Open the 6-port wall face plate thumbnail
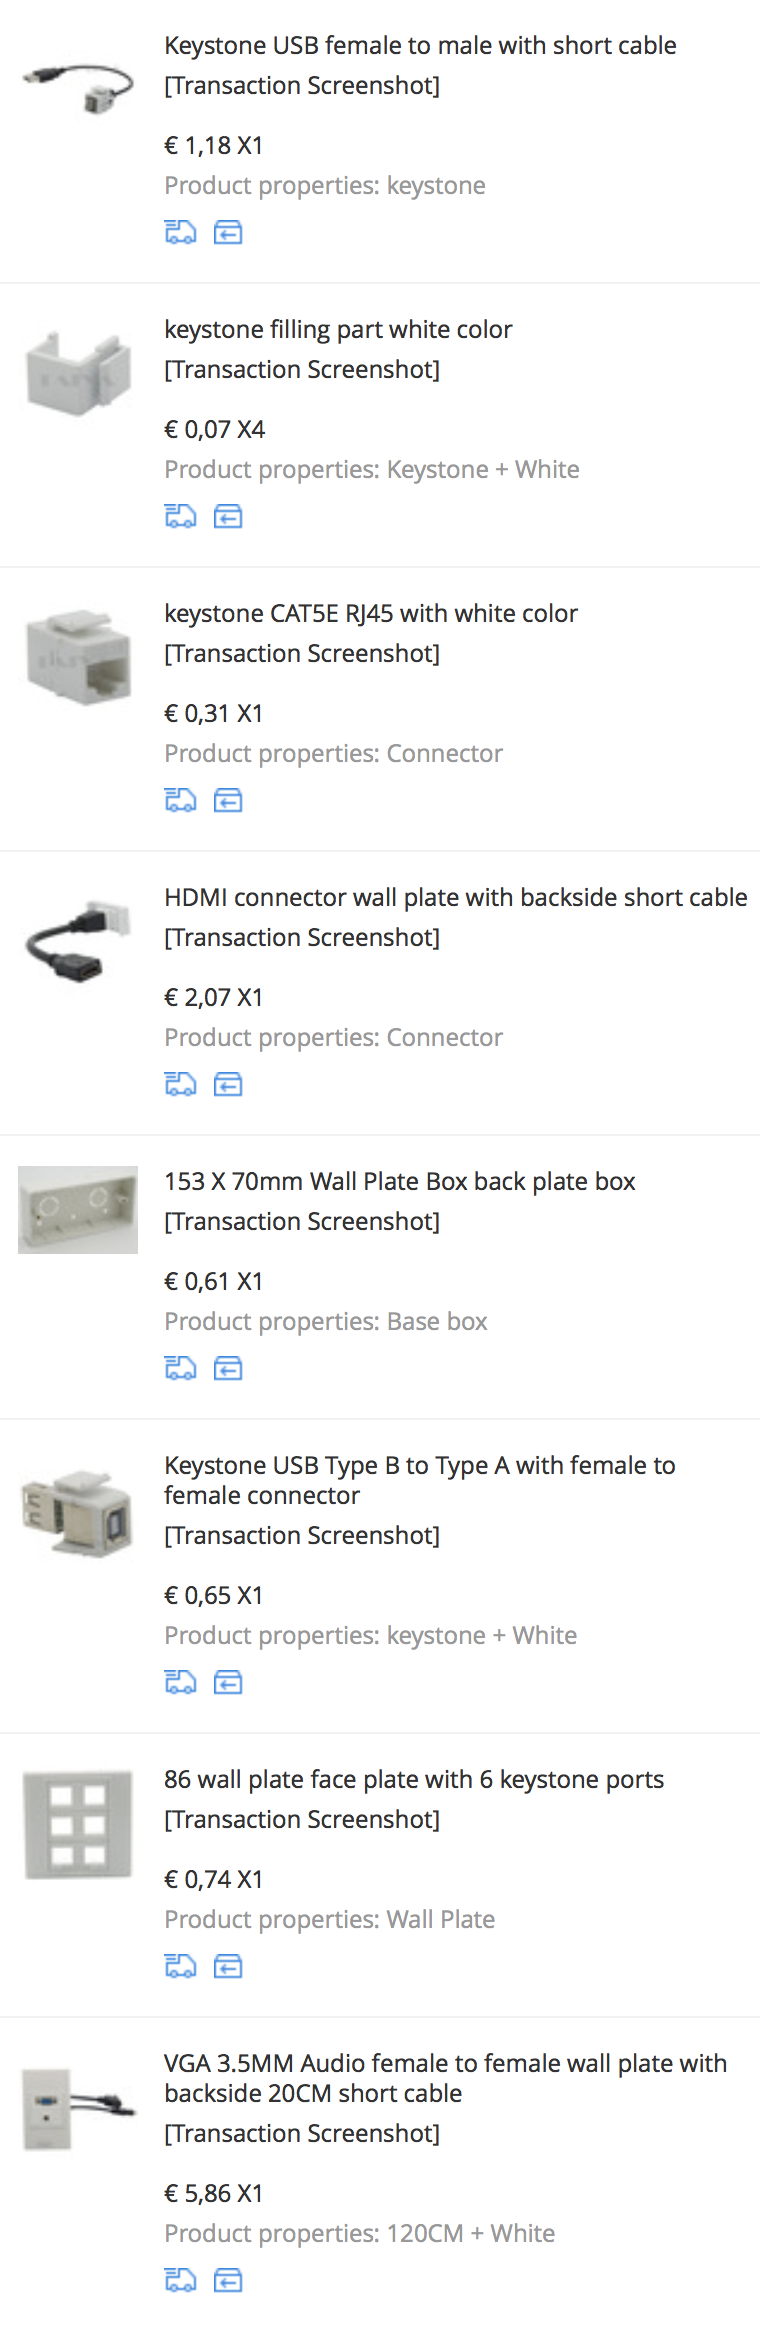This screenshot has width=760, height=2330. [78, 1824]
